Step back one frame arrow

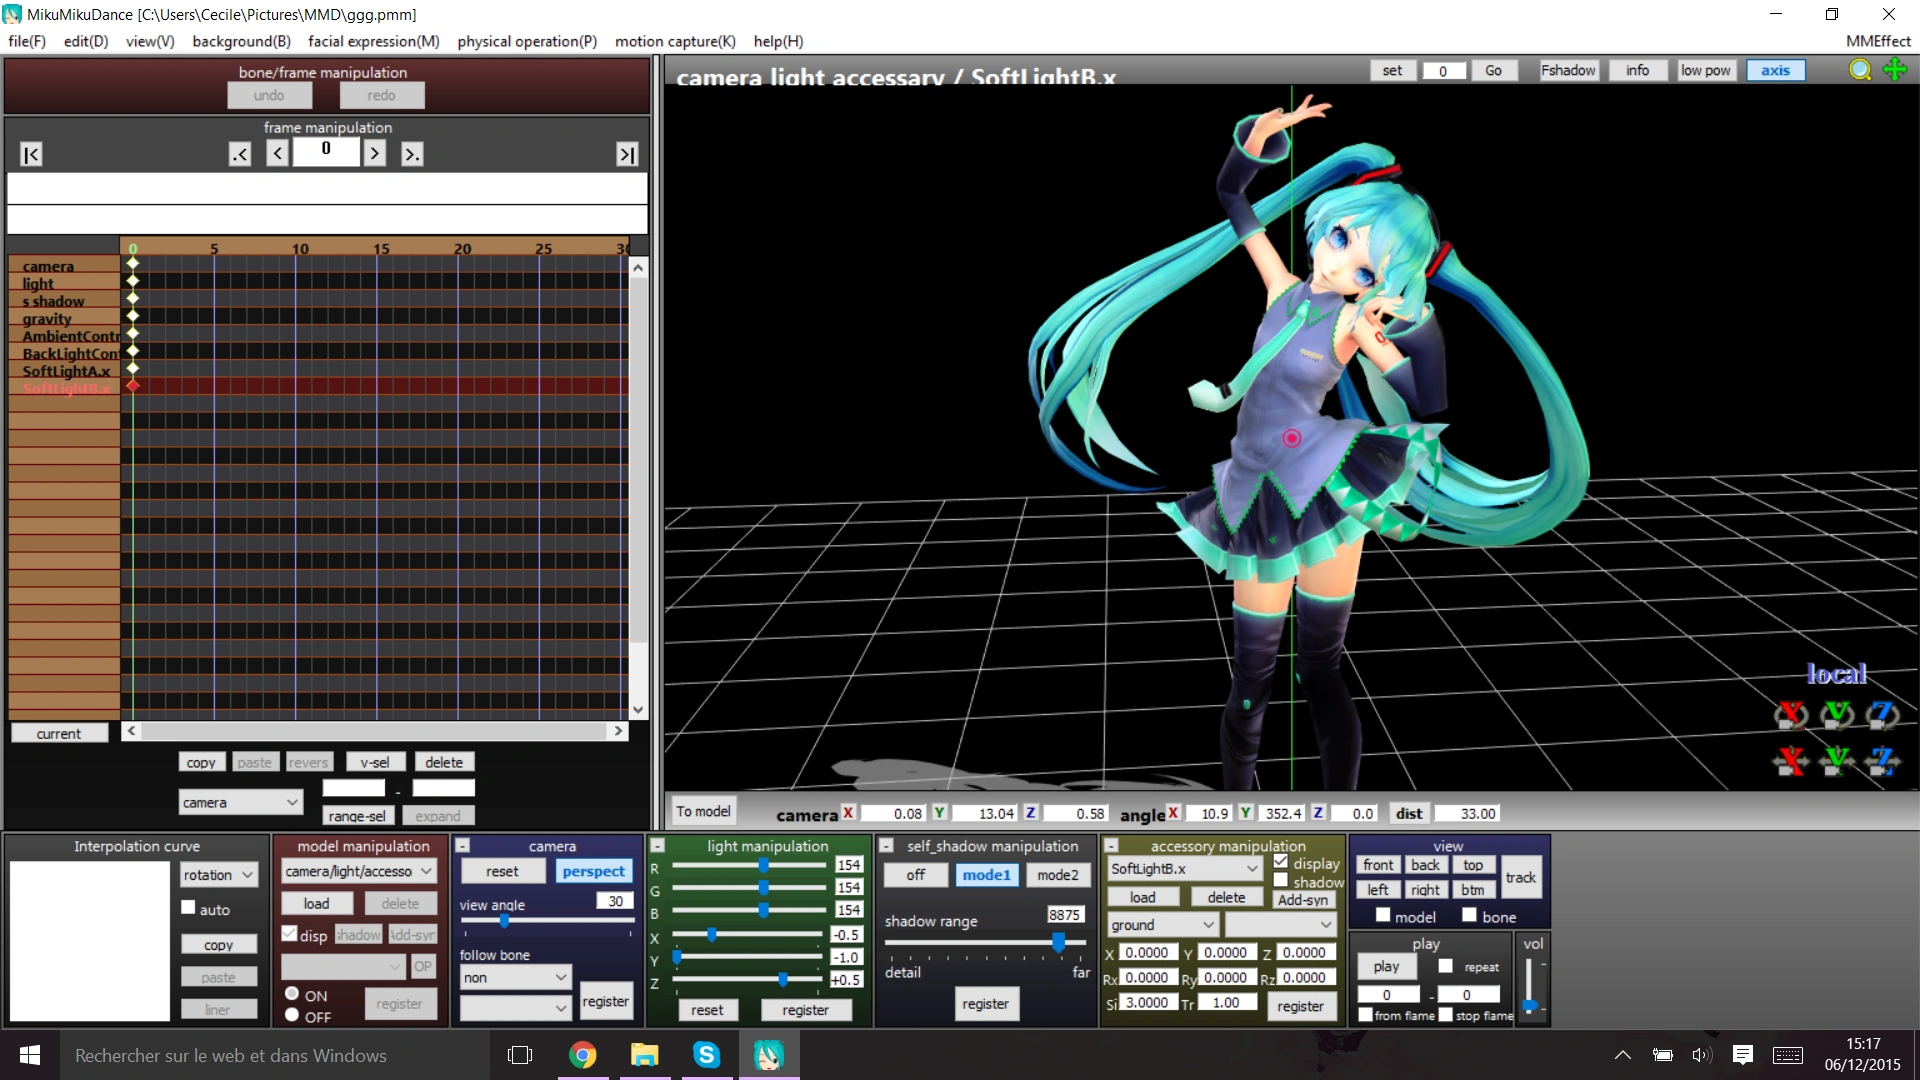click(x=278, y=154)
